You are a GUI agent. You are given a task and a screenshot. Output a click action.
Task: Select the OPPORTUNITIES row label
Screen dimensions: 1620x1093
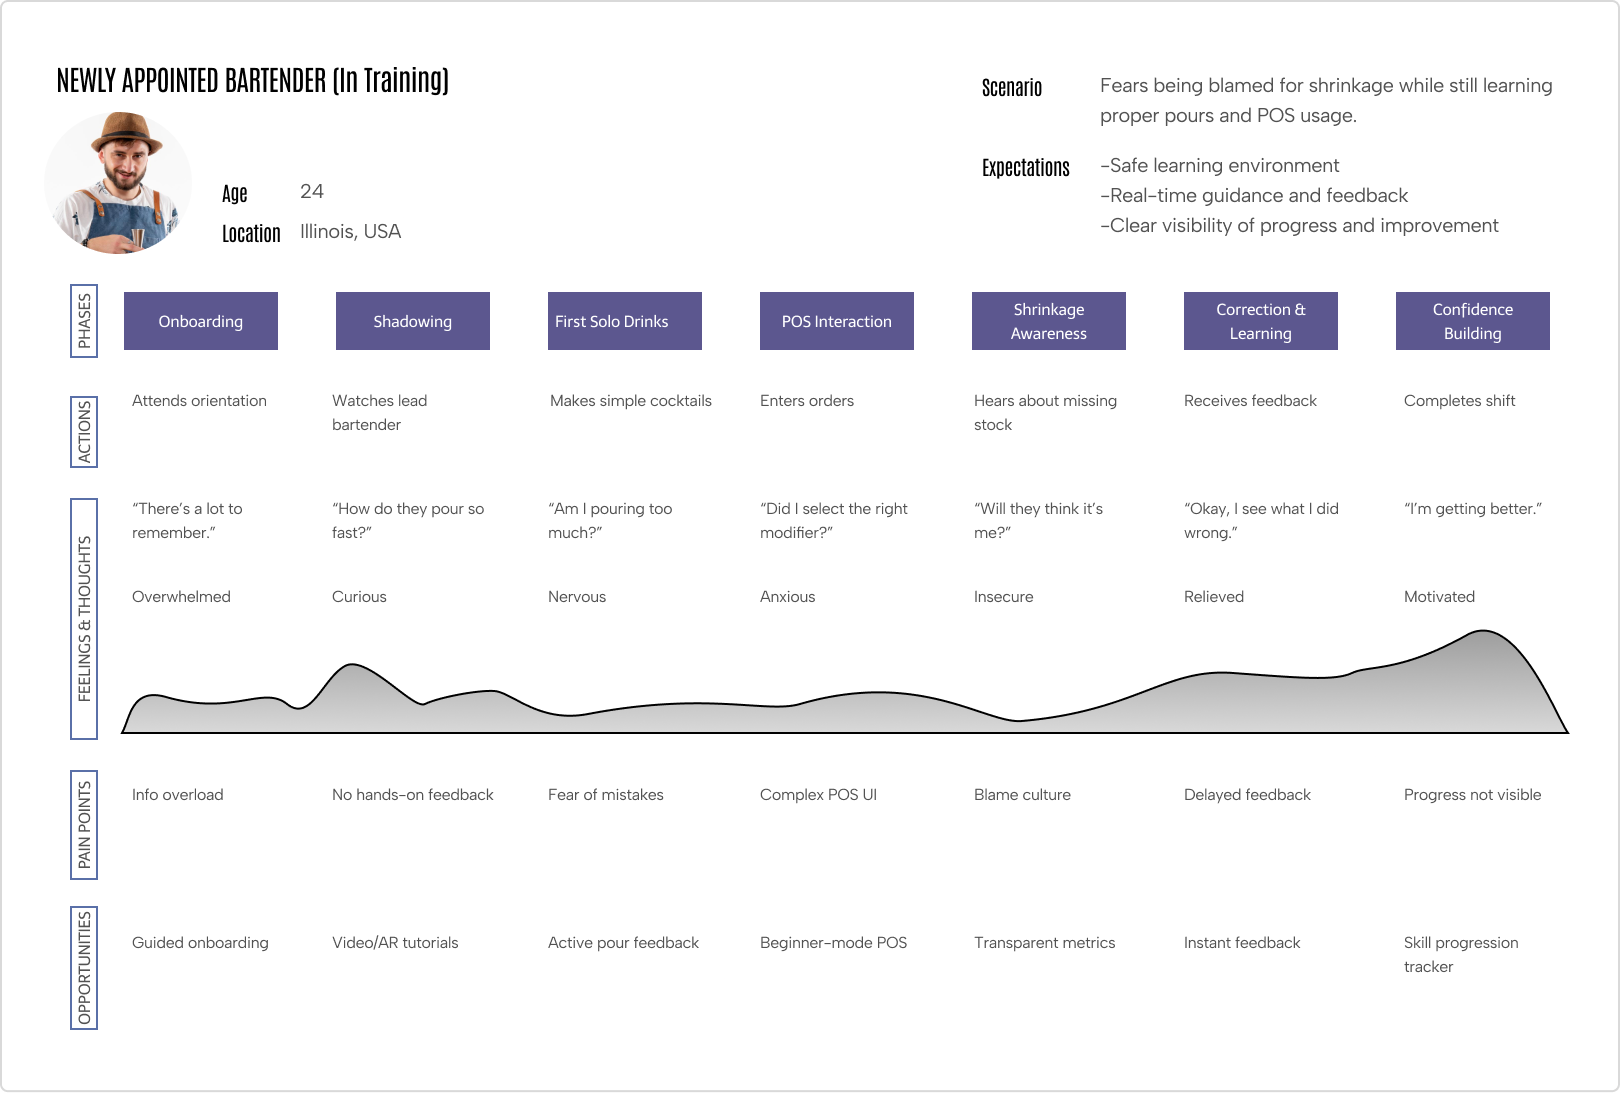[84, 968]
